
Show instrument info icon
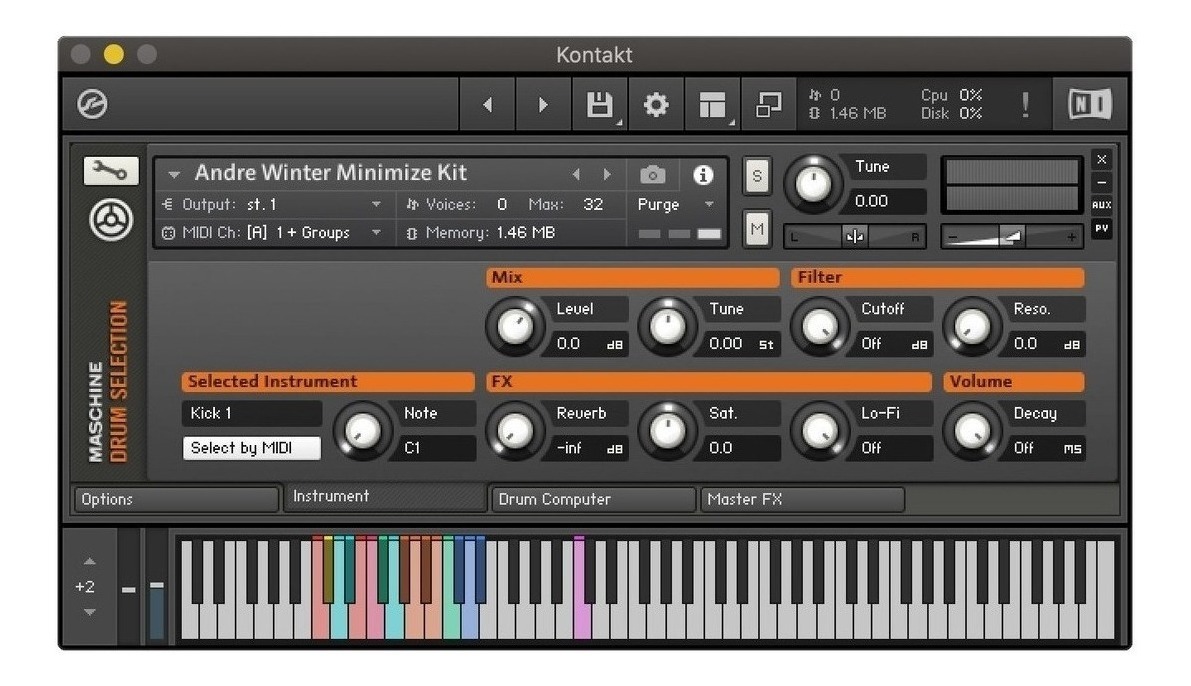point(703,175)
